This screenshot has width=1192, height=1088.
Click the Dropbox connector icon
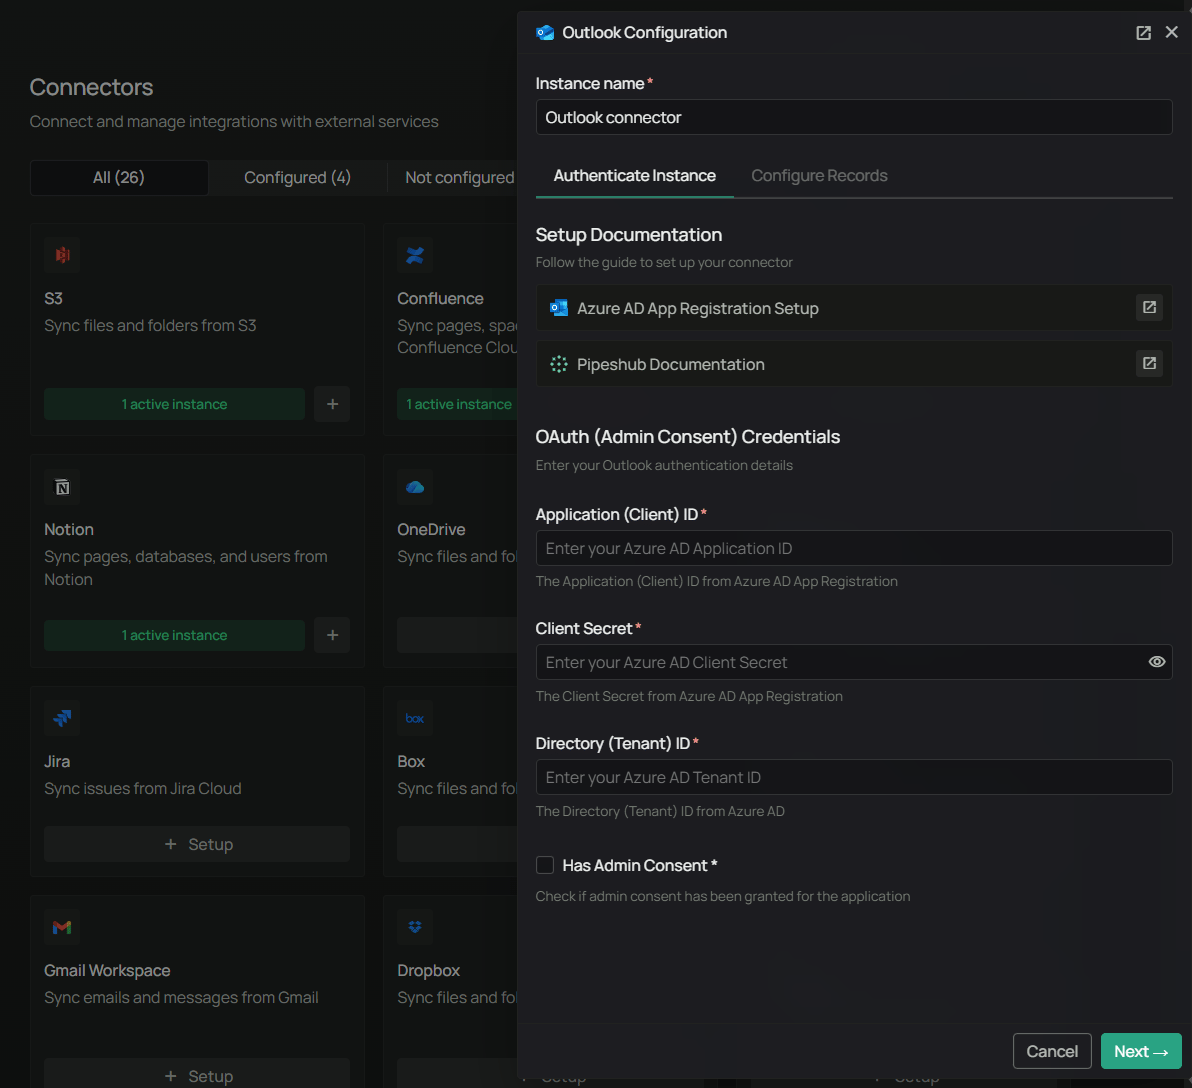pyautogui.click(x=415, y=927)
